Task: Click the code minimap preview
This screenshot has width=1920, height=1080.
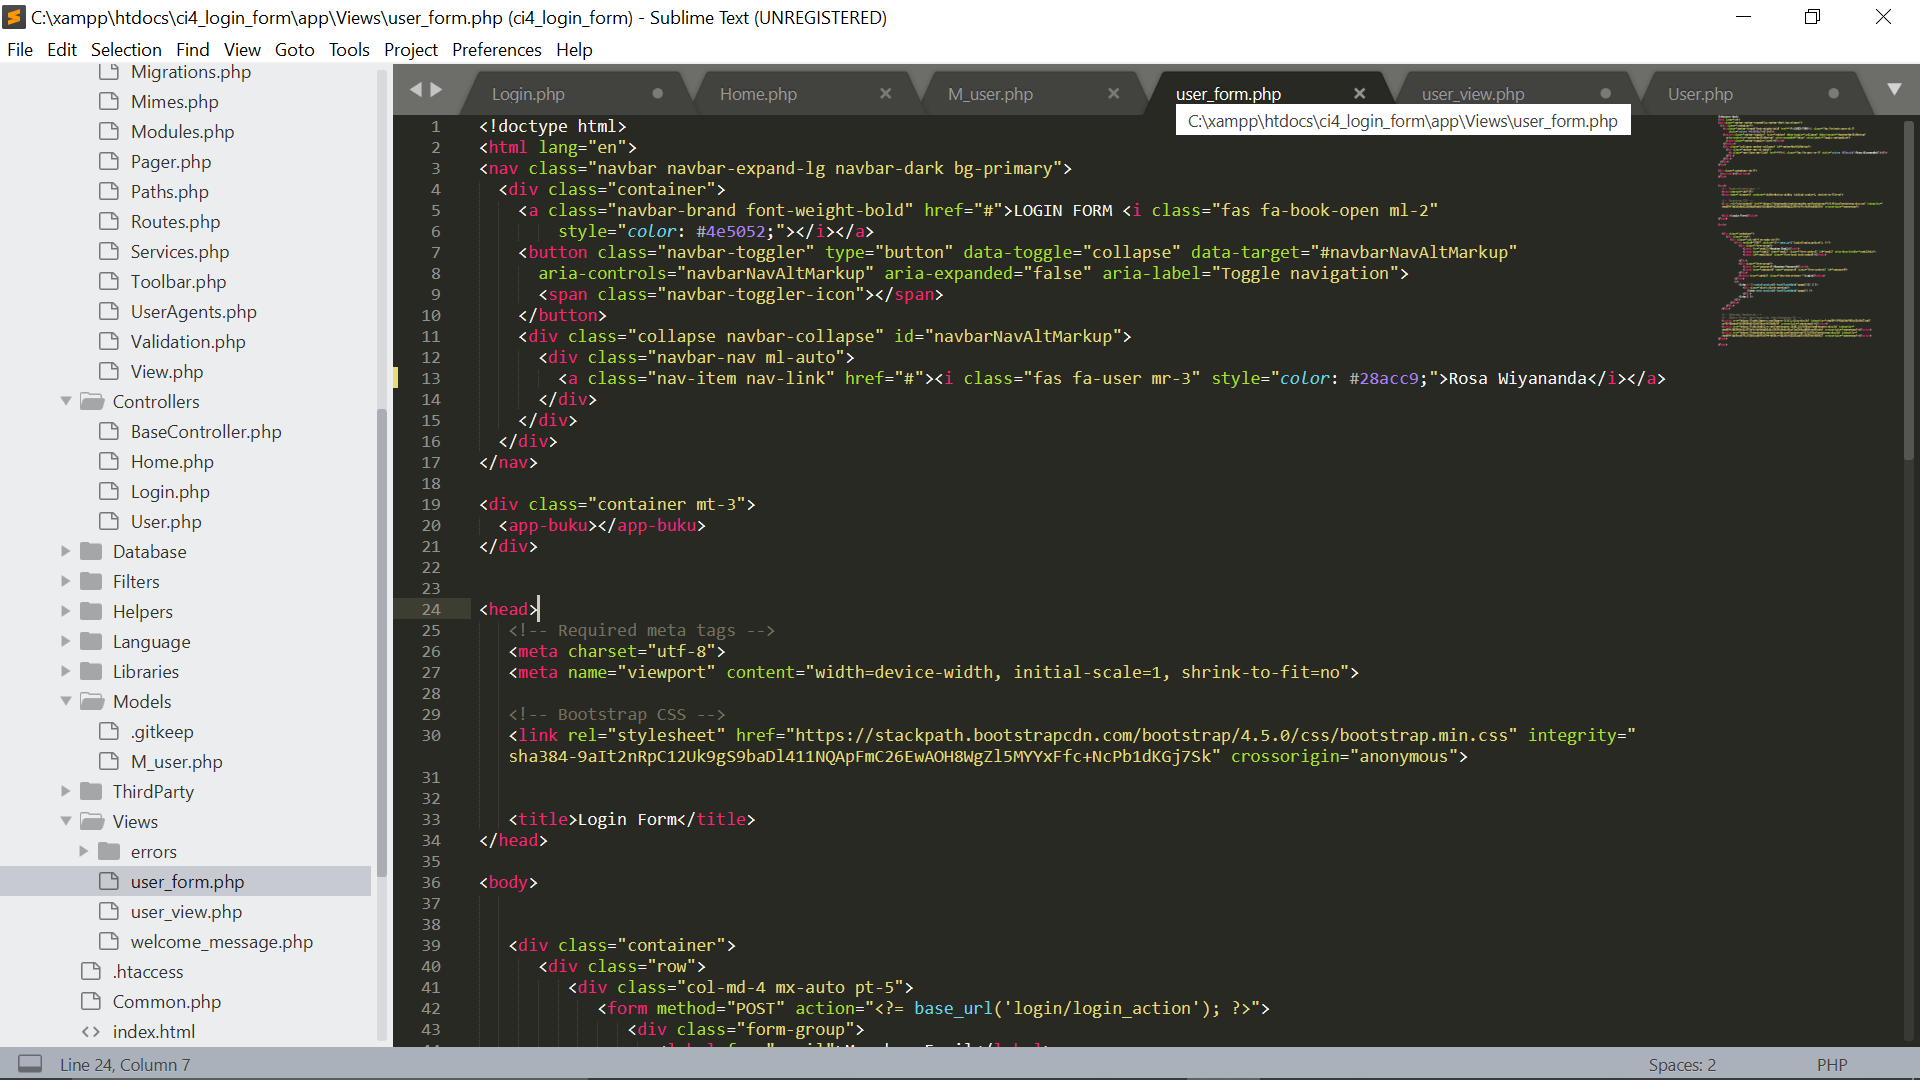Action: coord(1801,231)
